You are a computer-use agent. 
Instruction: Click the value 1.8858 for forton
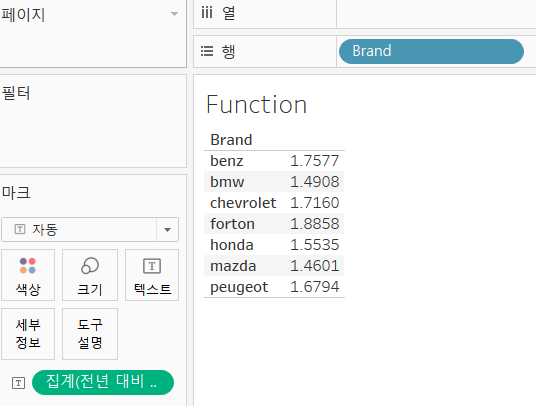click(x=314, y=224)
